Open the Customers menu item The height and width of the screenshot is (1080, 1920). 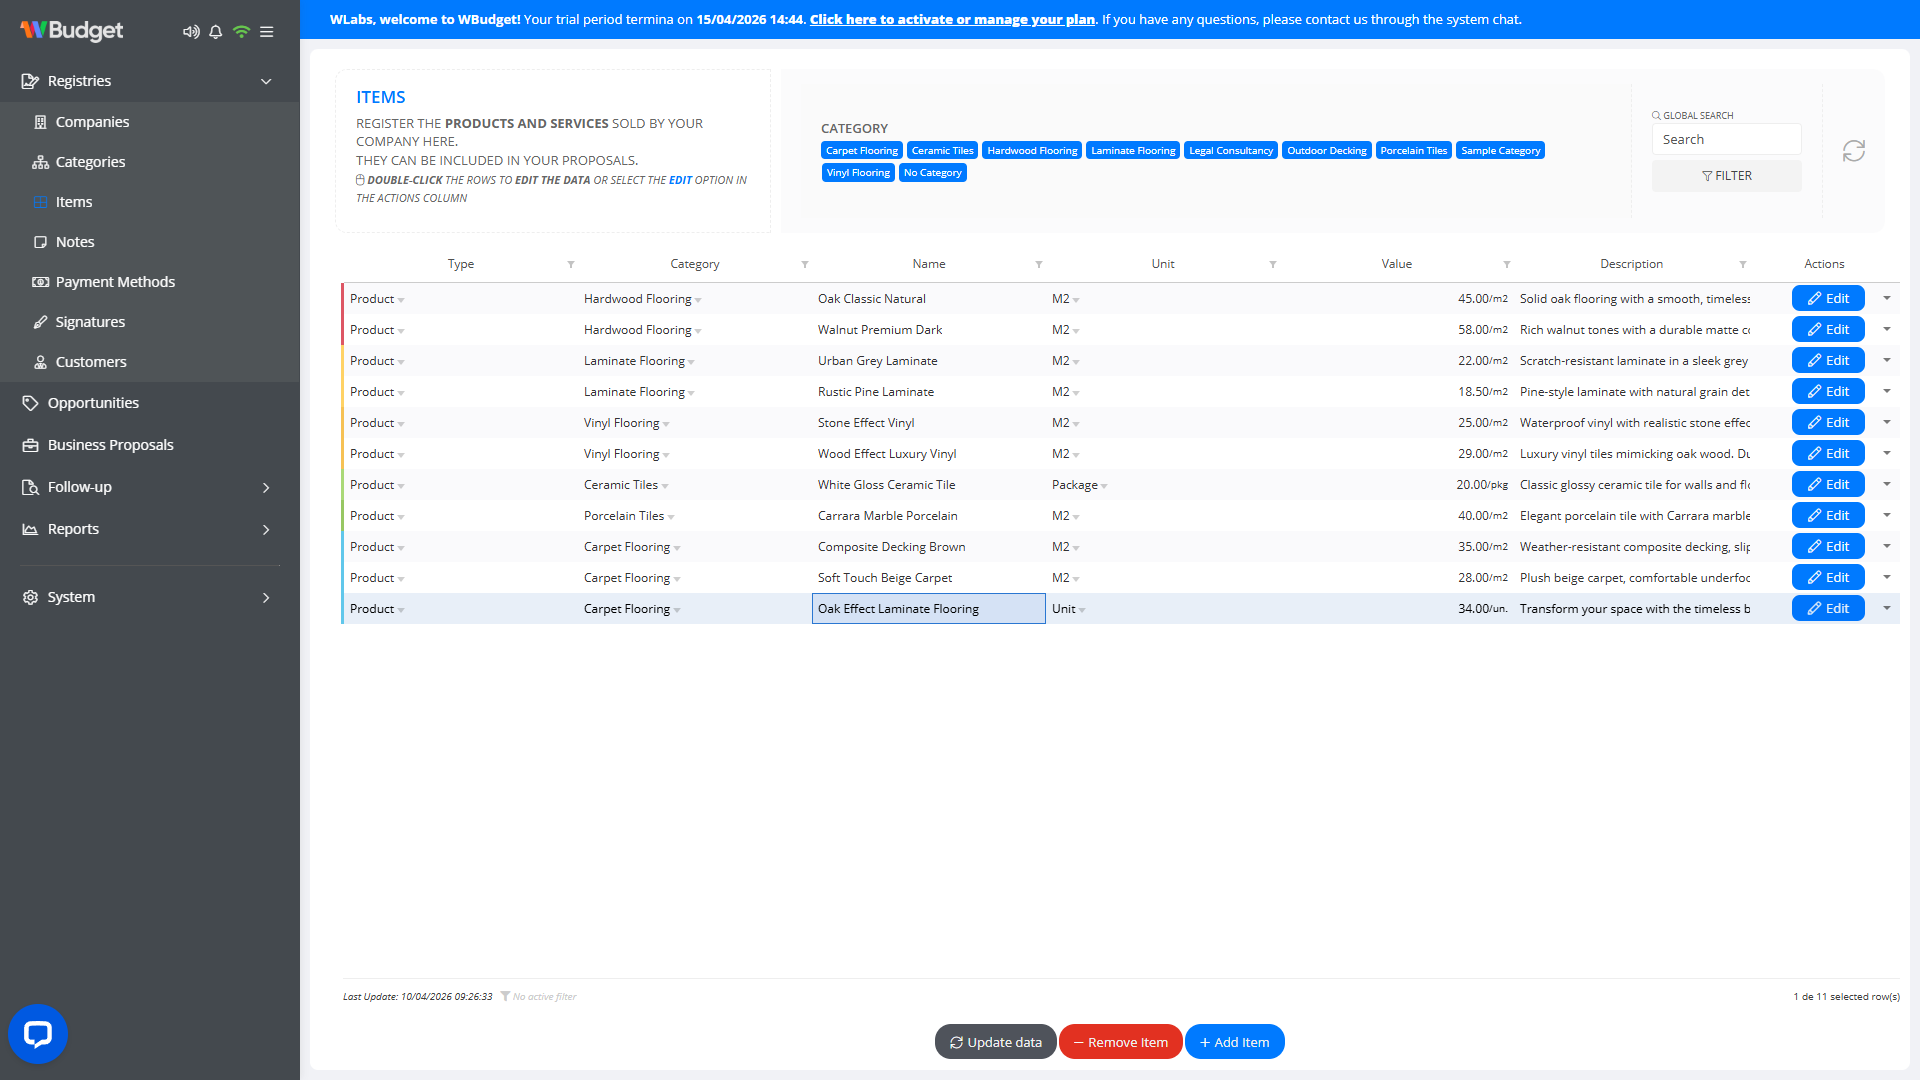coord(91,362)
